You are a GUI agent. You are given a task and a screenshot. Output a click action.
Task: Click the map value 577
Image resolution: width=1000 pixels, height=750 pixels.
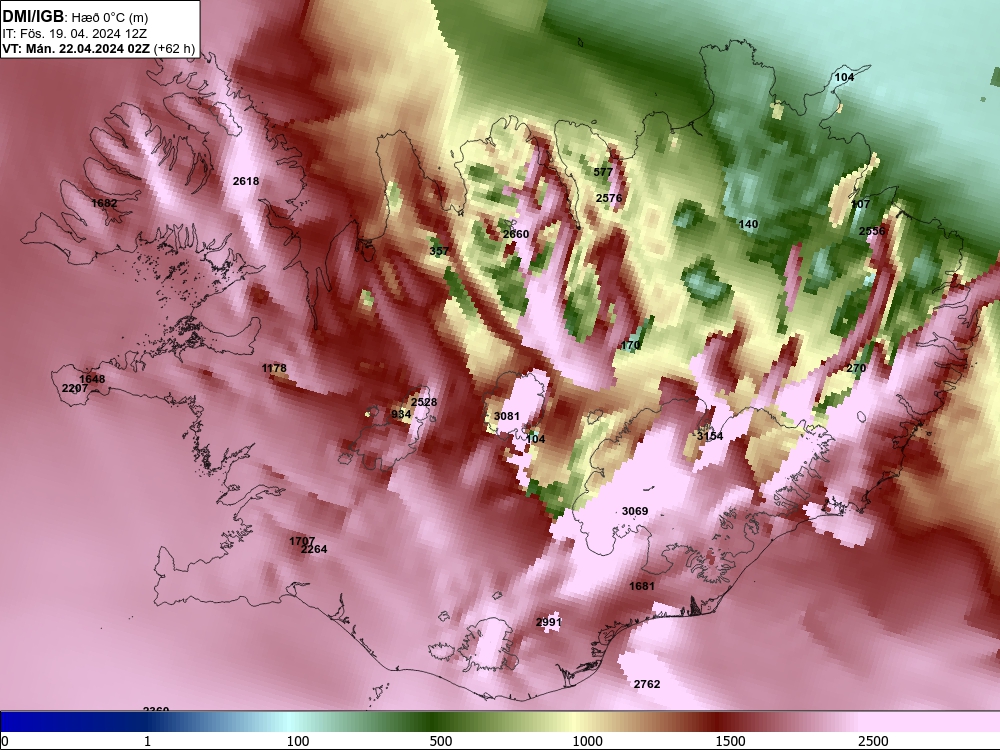tap(603, 172)
